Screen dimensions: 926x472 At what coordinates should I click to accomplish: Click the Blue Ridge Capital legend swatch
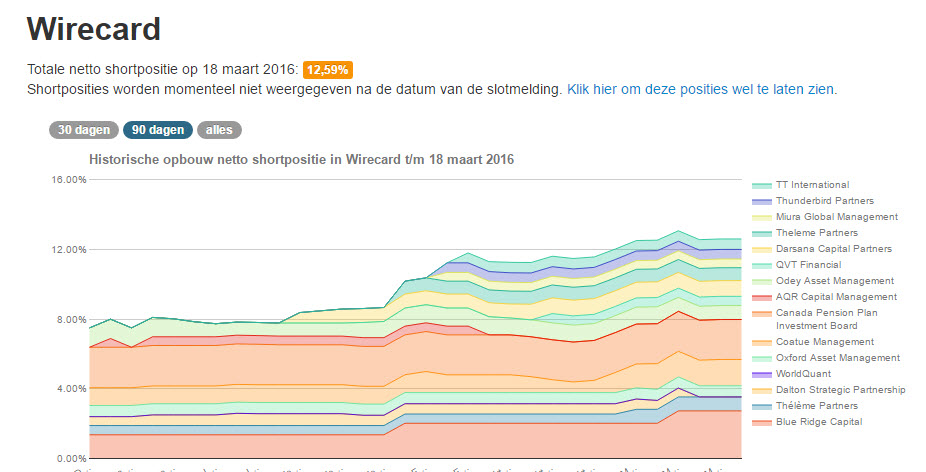pos(760,422)
